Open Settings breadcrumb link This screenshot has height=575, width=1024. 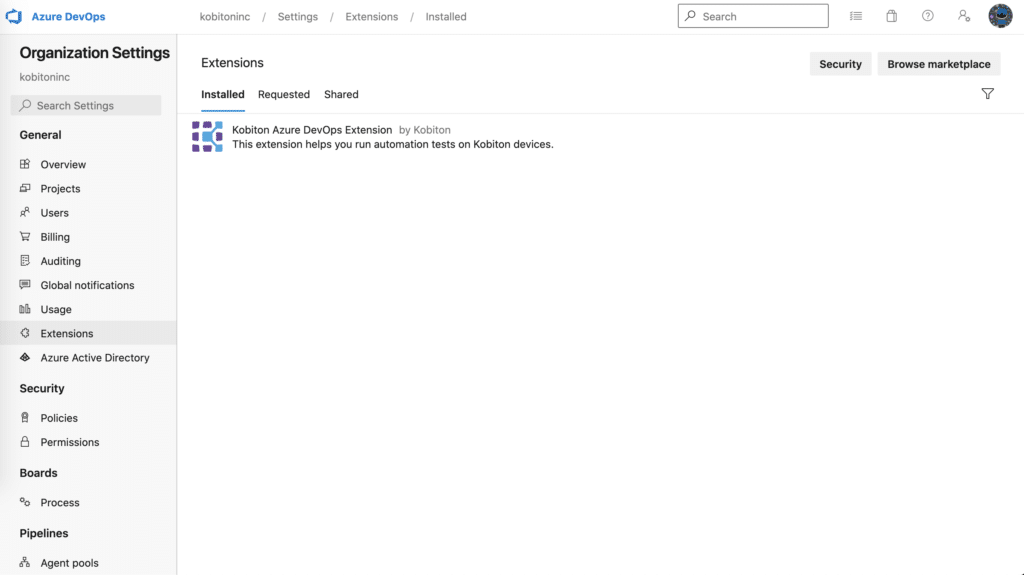click(x=298, y=17)
